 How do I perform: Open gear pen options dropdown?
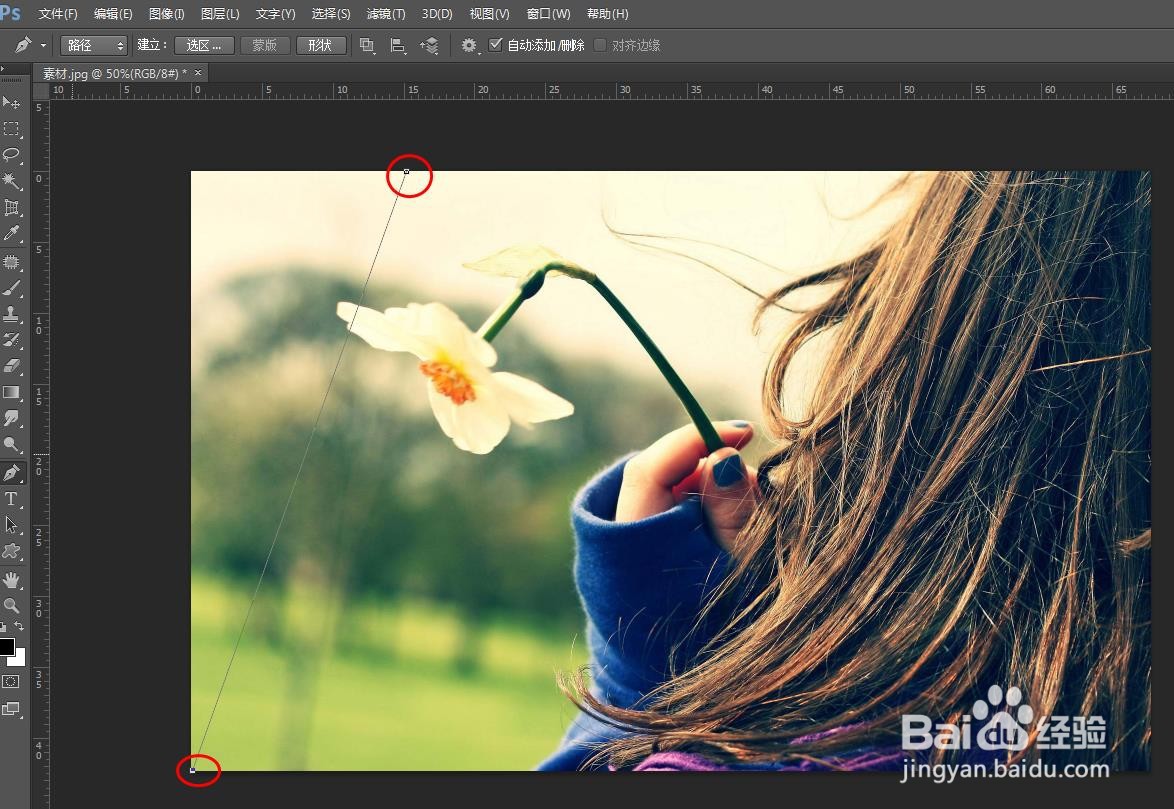(469, 46)
